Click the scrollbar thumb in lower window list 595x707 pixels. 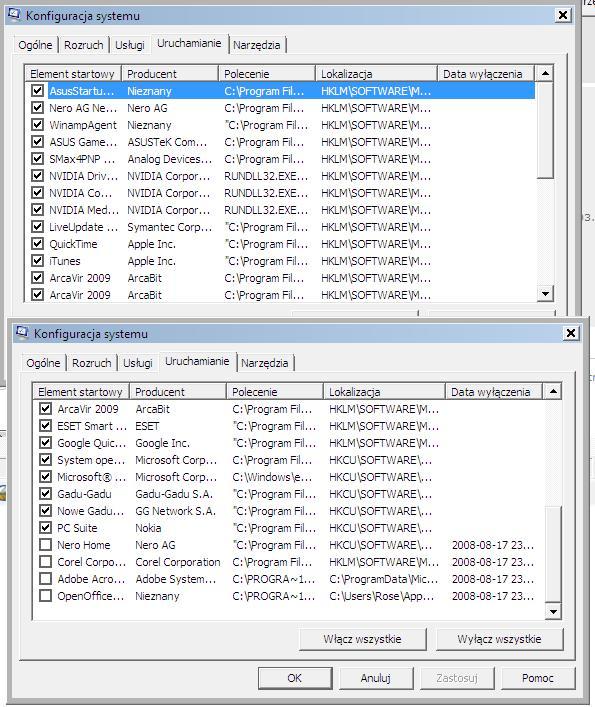pyautogui.click(x=553, y=554)
